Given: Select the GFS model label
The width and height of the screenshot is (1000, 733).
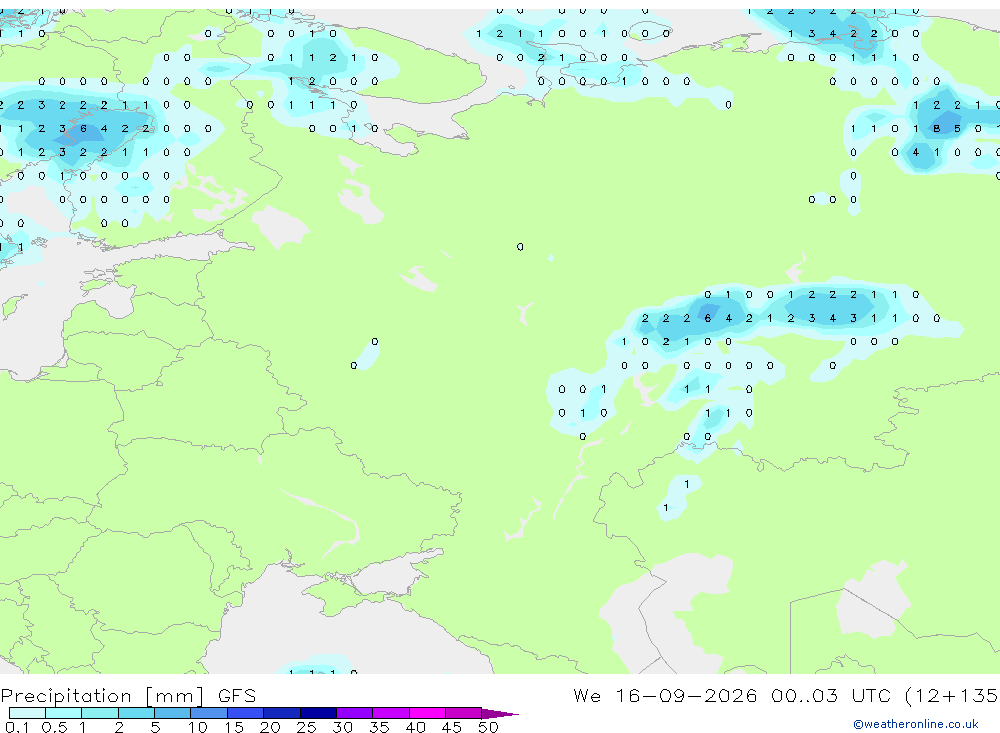Looking at the screenshot, I should click(237, 696).
